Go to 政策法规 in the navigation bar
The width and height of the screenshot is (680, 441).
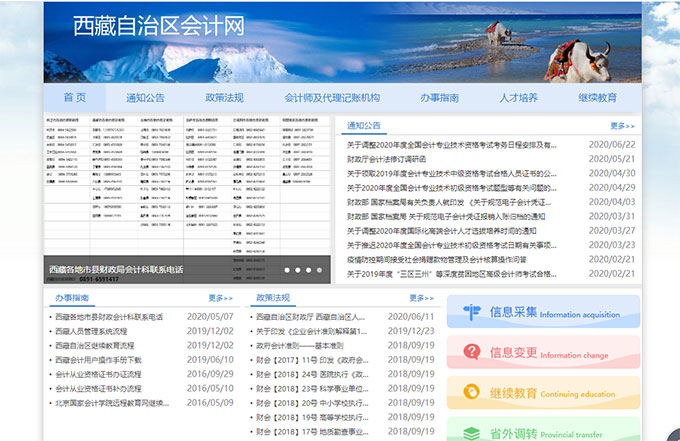tap(224, 98)
